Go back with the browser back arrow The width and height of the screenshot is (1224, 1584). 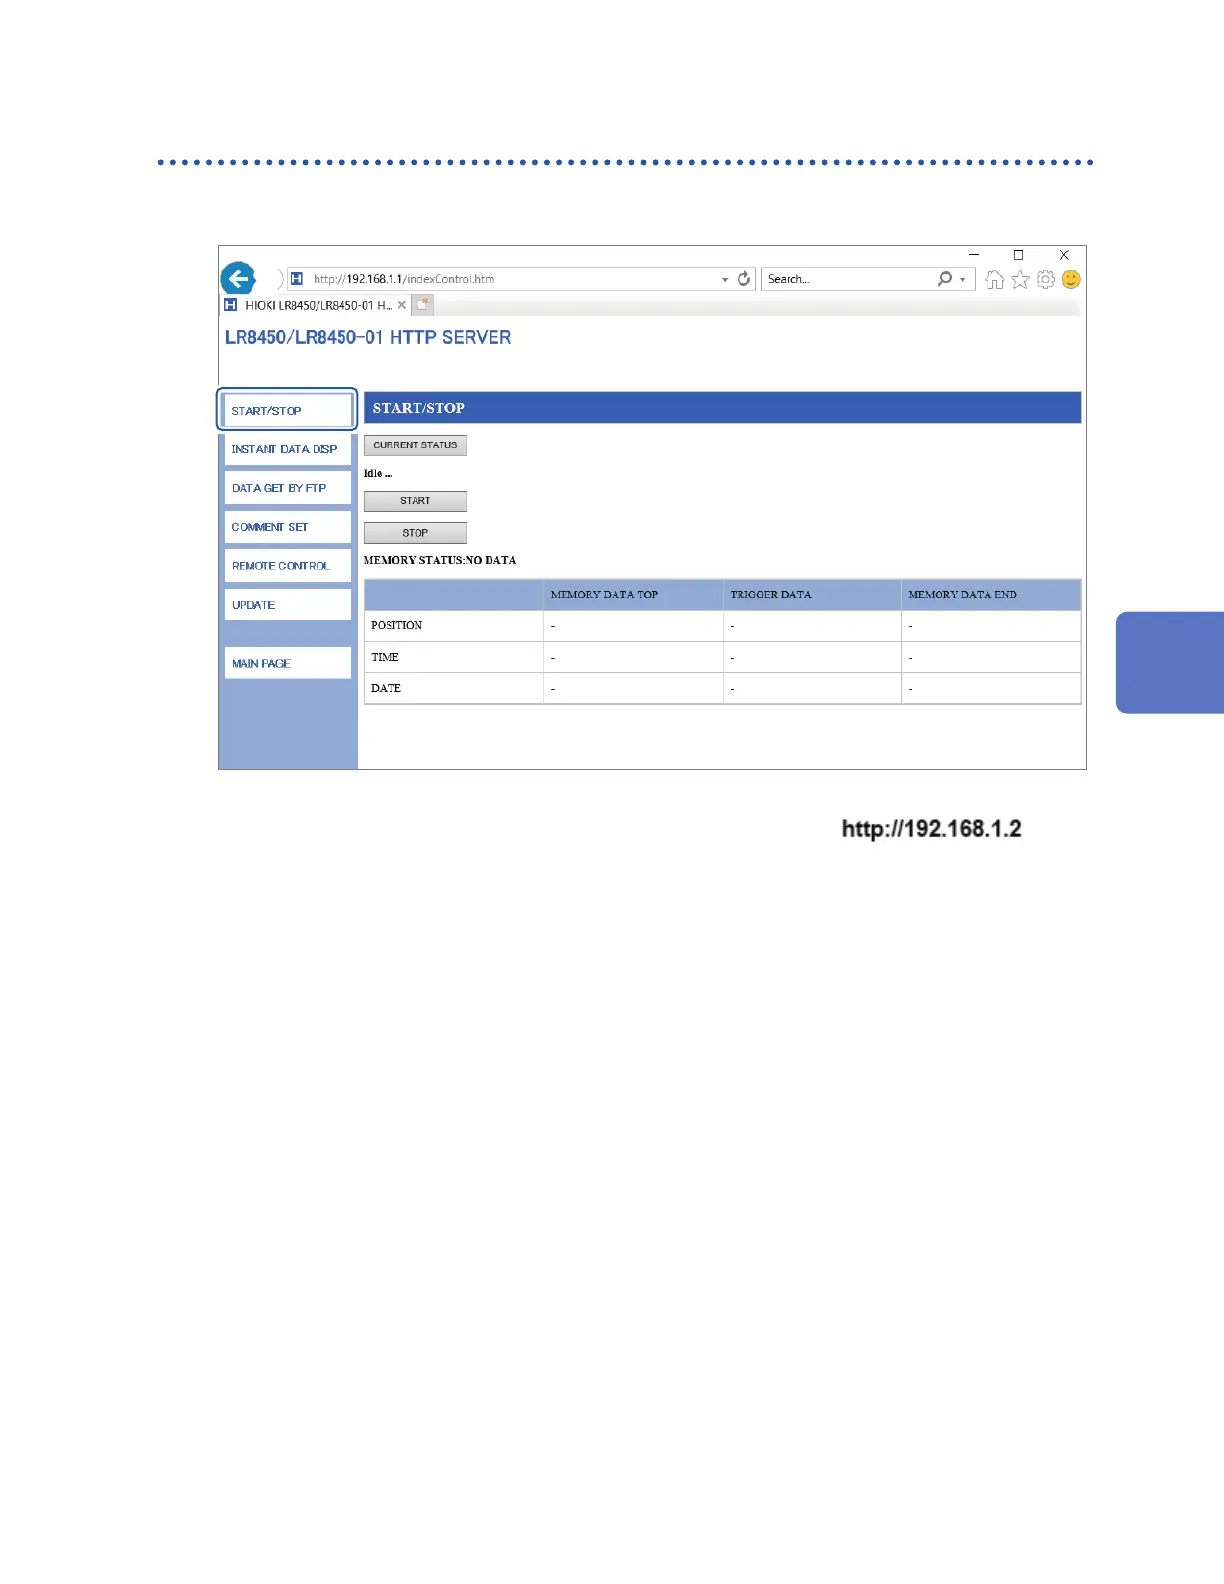(x=238, y=278)
